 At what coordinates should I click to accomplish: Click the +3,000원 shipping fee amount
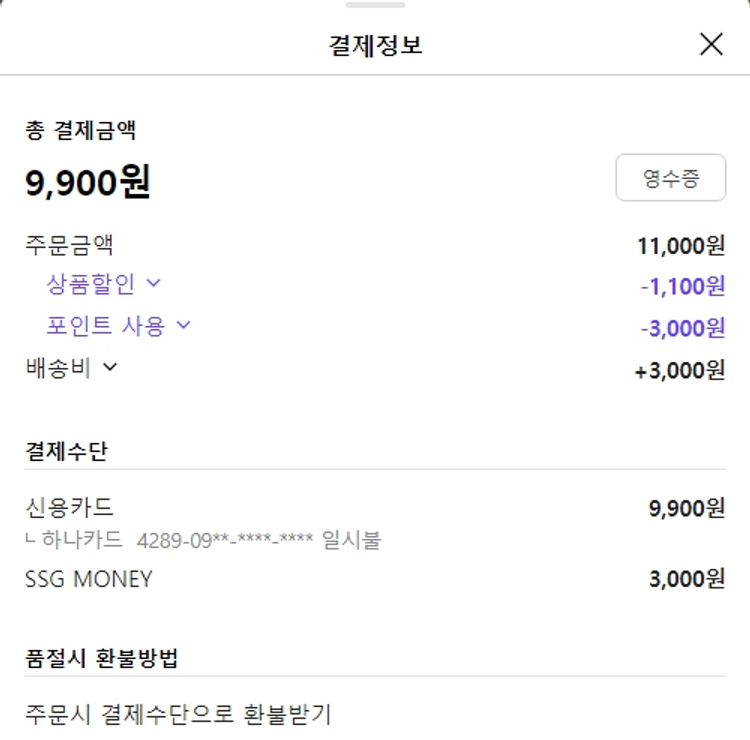point(679,370)
